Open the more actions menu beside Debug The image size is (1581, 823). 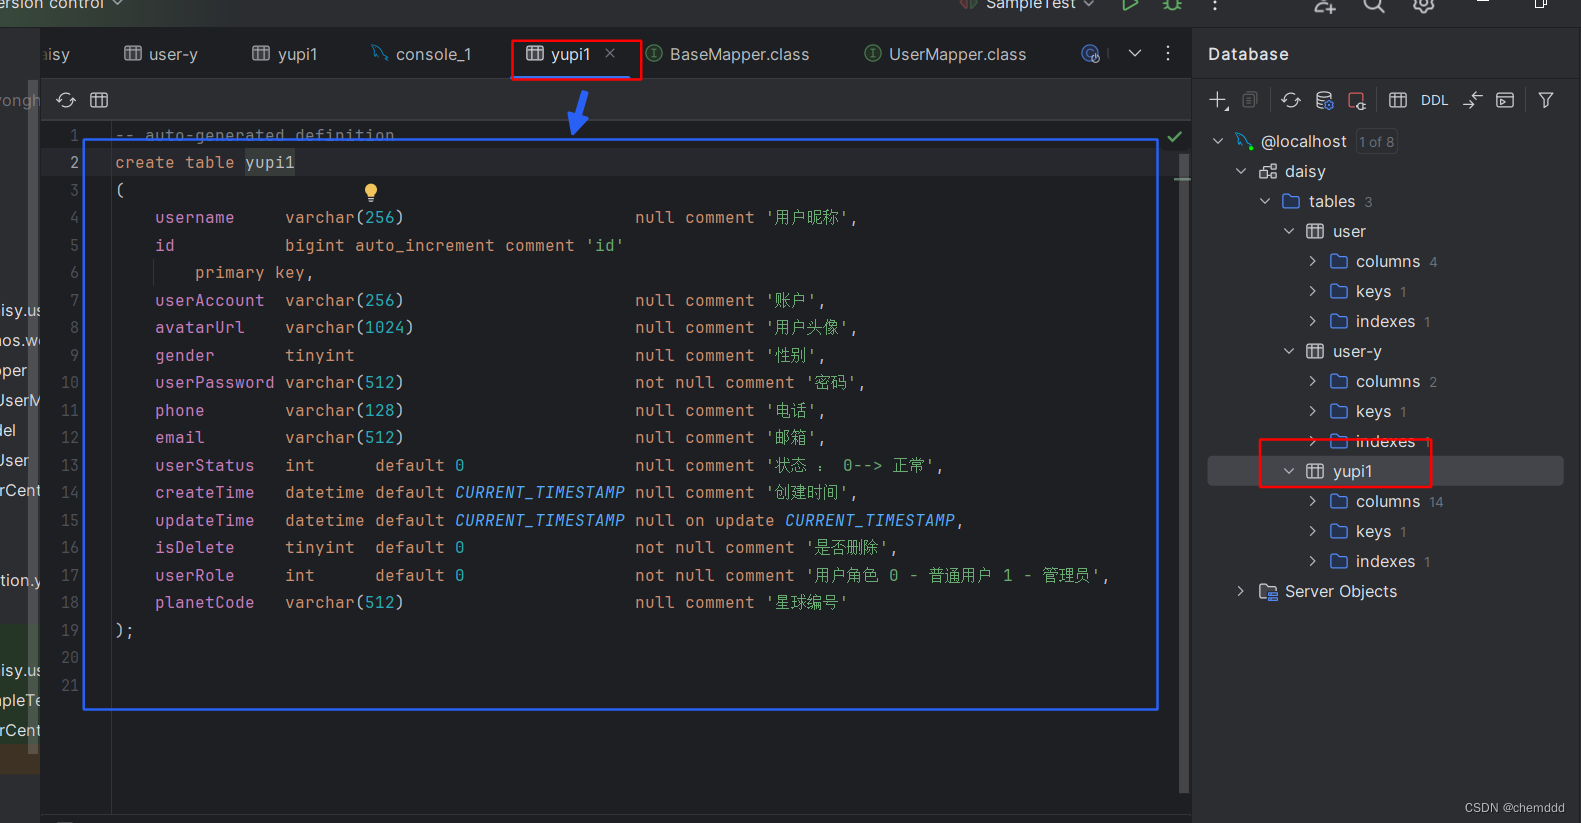point(1215,6)
